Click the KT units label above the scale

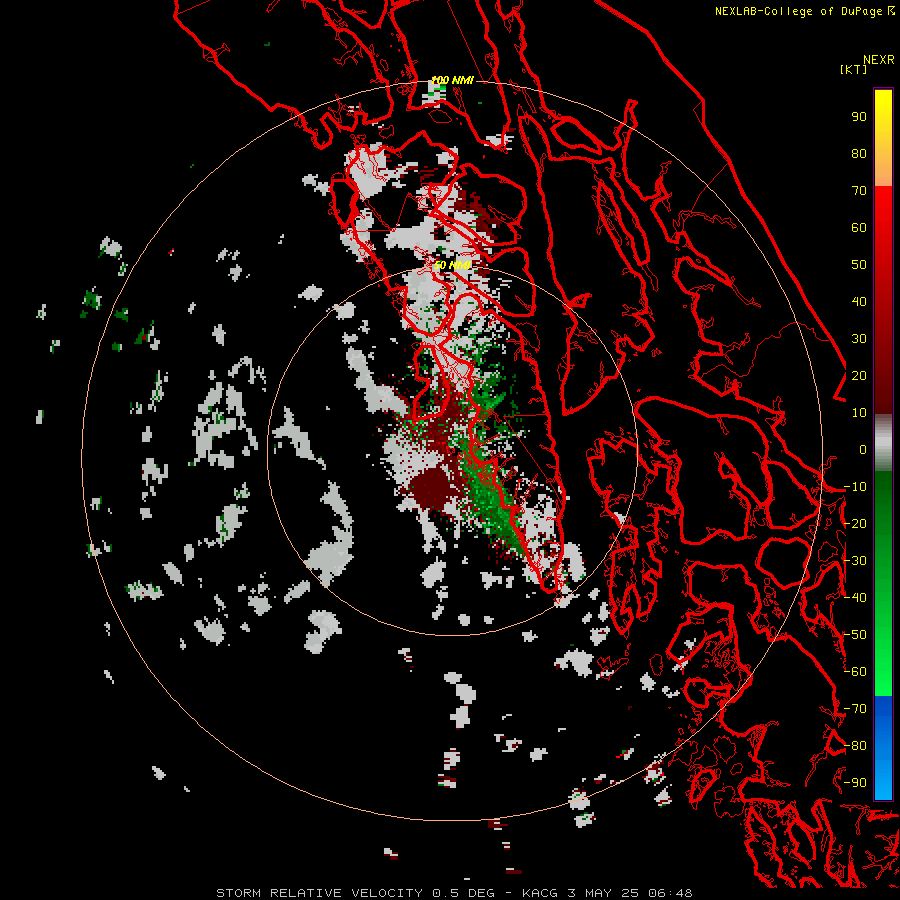click(854, 69)
